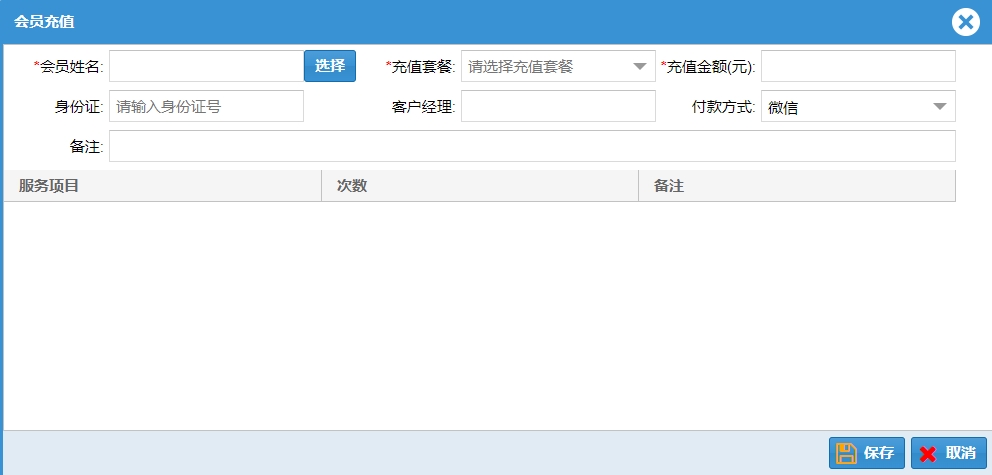Image resolution: width=992 pixels, height=475 pixels.
Task: Click the 充值金额(元) input field
Action: coord(858,66)
